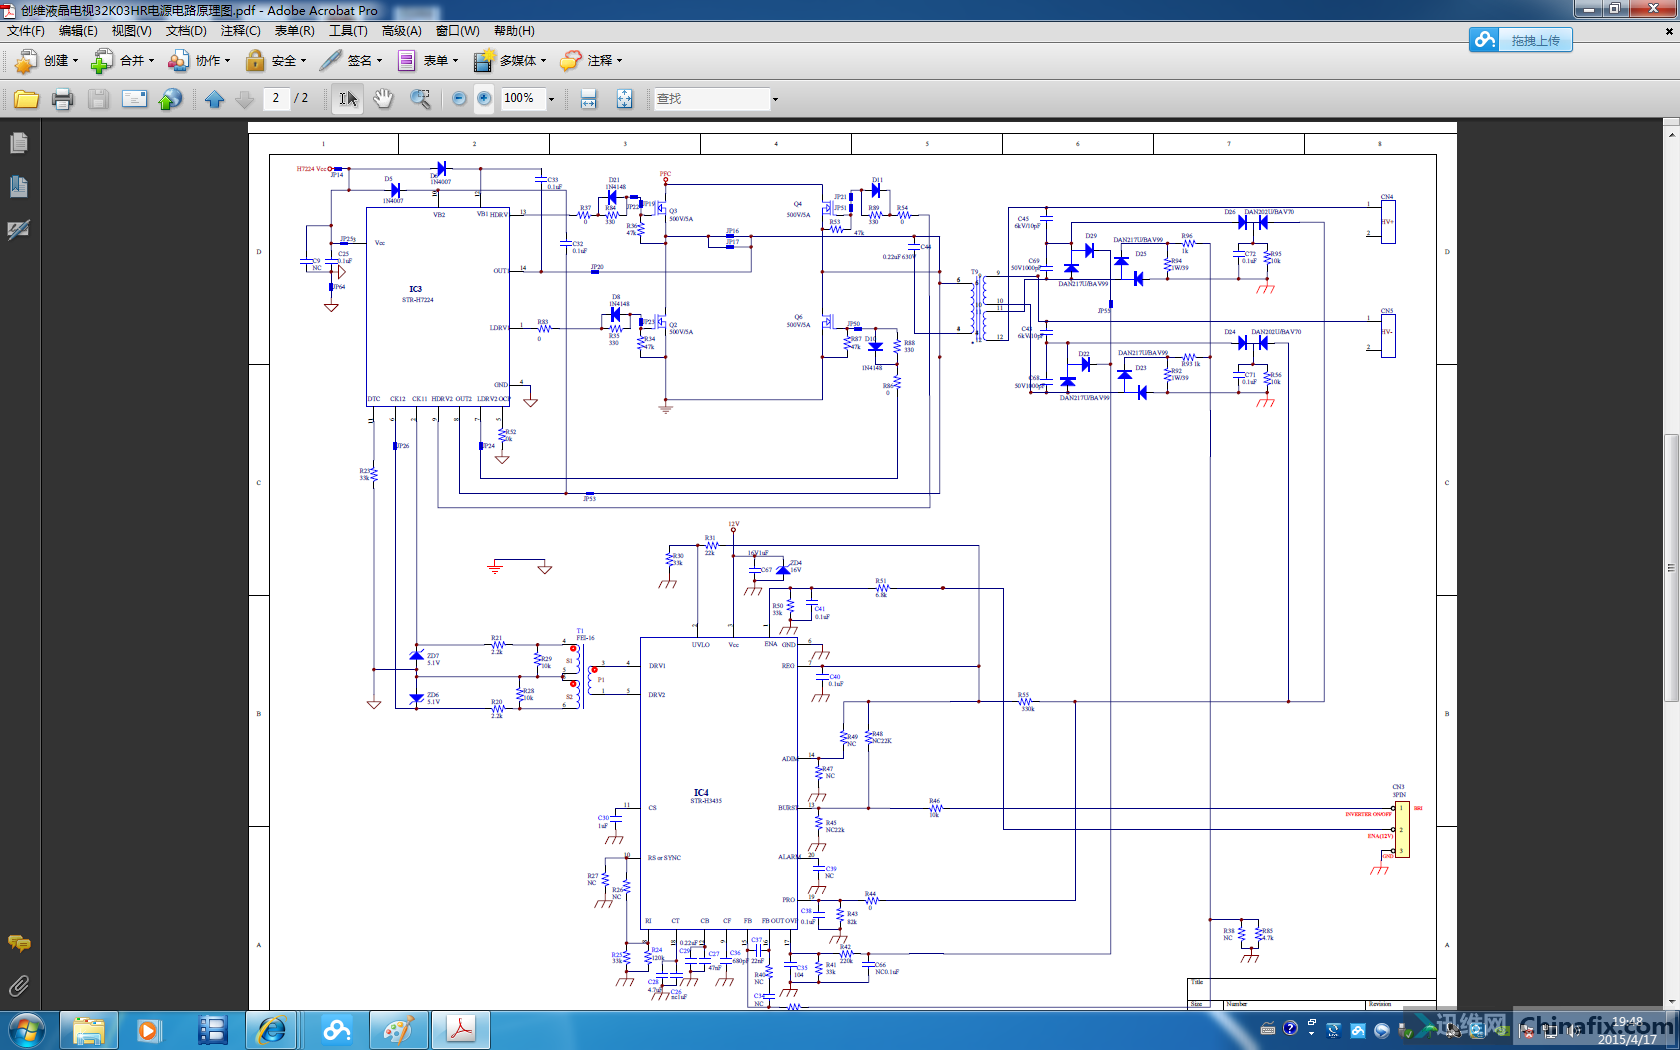Open the Window (窗口) menu
This screenshot has height=1050, width=1680.
[x=457, y=31]
